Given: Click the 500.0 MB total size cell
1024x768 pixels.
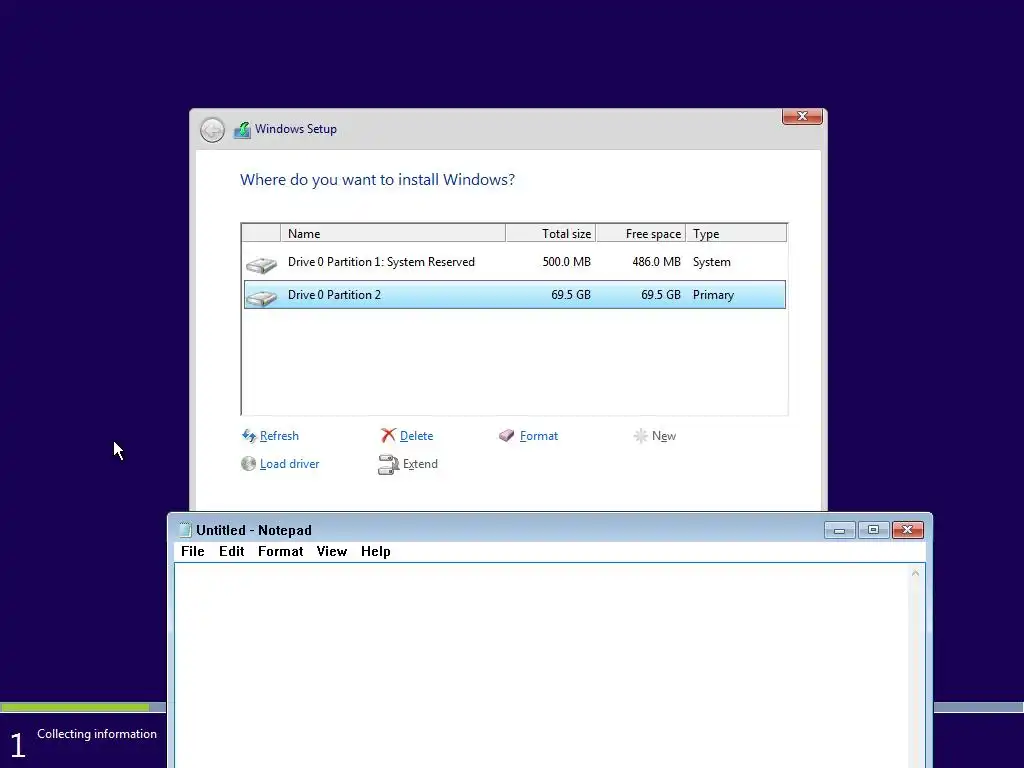Looking at the screenshot, I should coord(566,262).
